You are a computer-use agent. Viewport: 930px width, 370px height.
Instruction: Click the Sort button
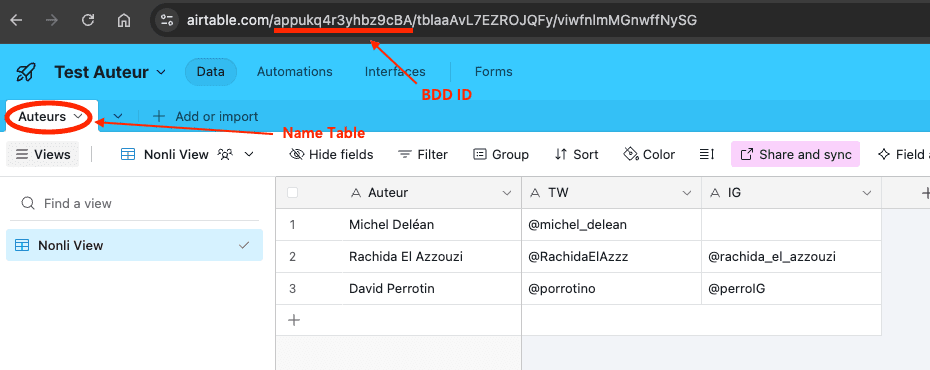point(577,155)
